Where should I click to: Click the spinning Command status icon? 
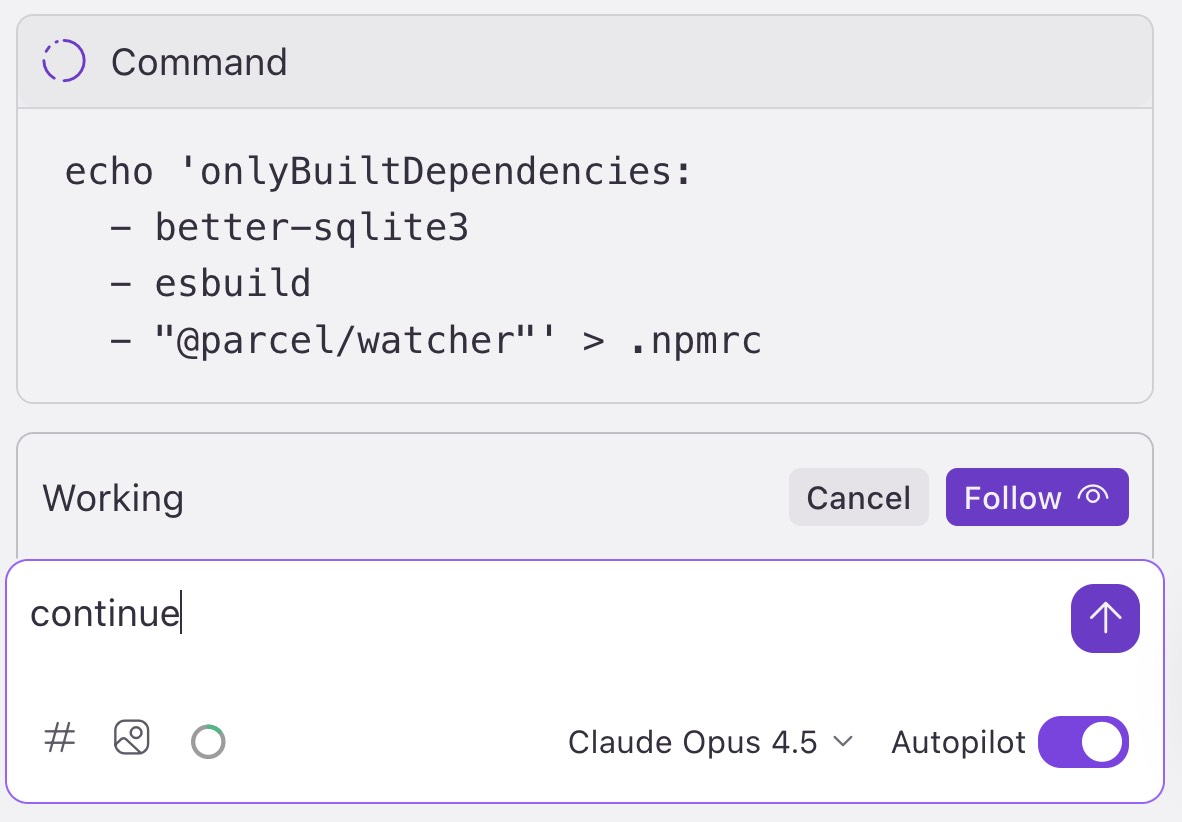[64, 61]
